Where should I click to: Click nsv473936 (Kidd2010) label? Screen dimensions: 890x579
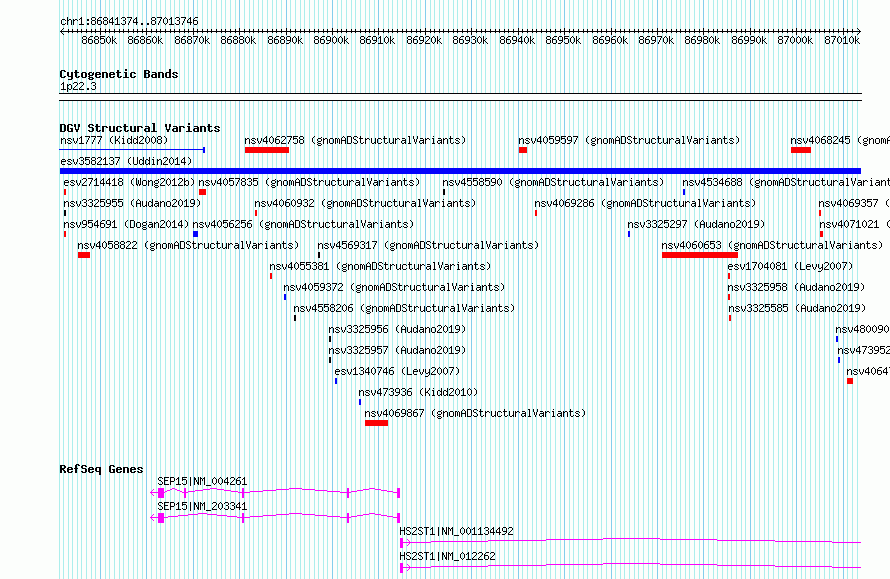pyautogui.click(x=418, y=392)
